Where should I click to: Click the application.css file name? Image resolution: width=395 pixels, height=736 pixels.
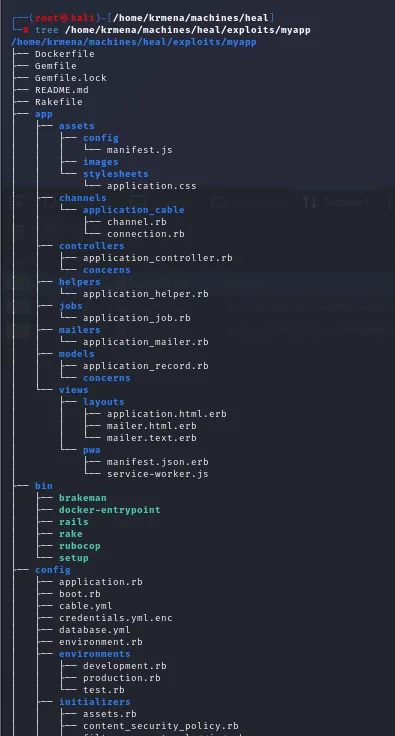152,186
